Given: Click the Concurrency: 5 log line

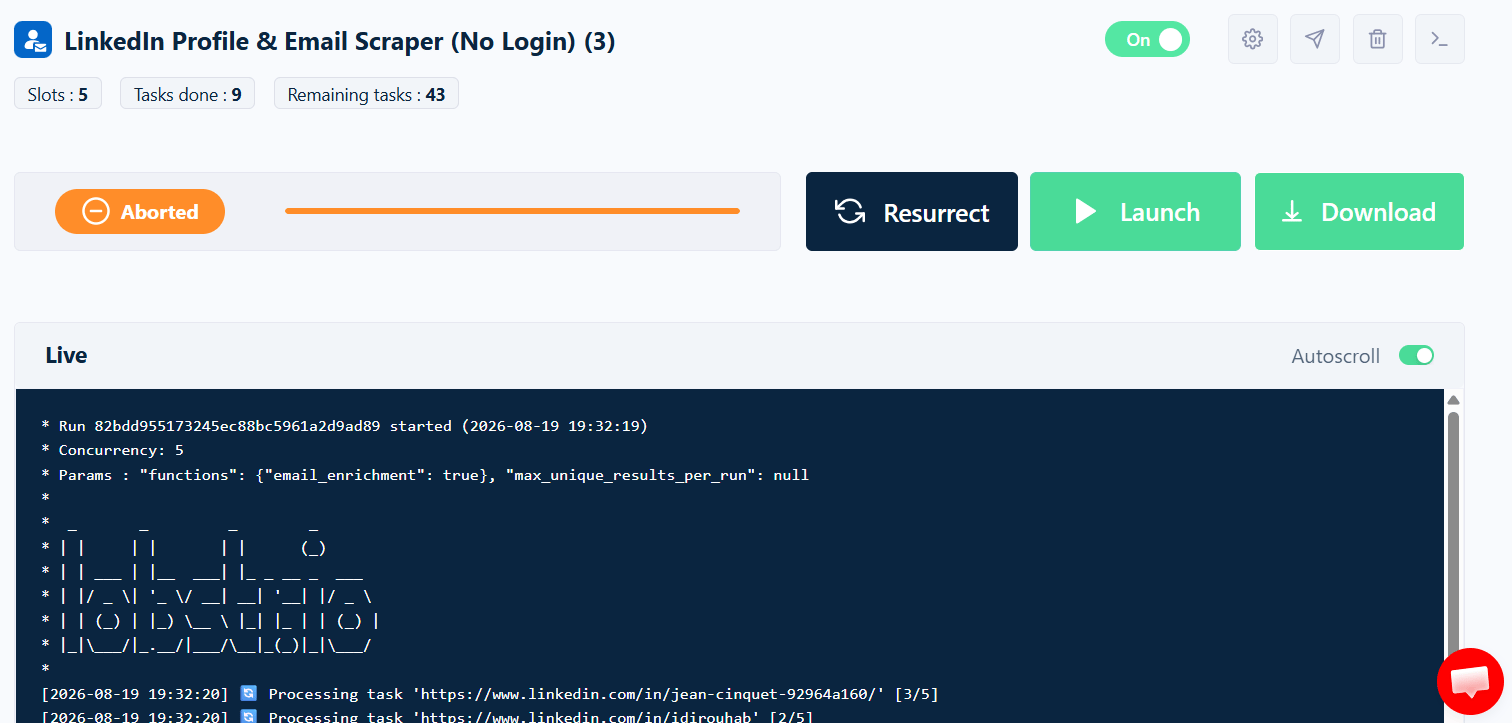Looking at the screenshot, I should [x=112, y=450].
